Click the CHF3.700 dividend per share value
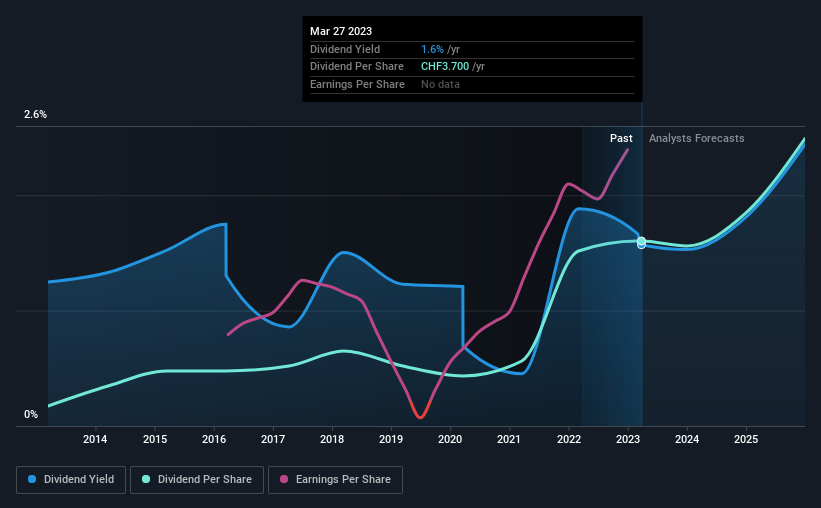 click(445, 67)
